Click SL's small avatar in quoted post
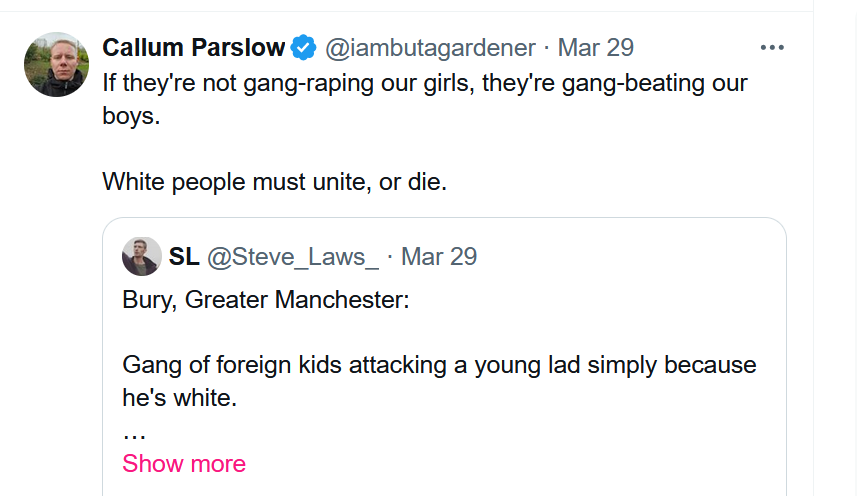Viewport: 857px width, 496px height. (x=141, y=257)
